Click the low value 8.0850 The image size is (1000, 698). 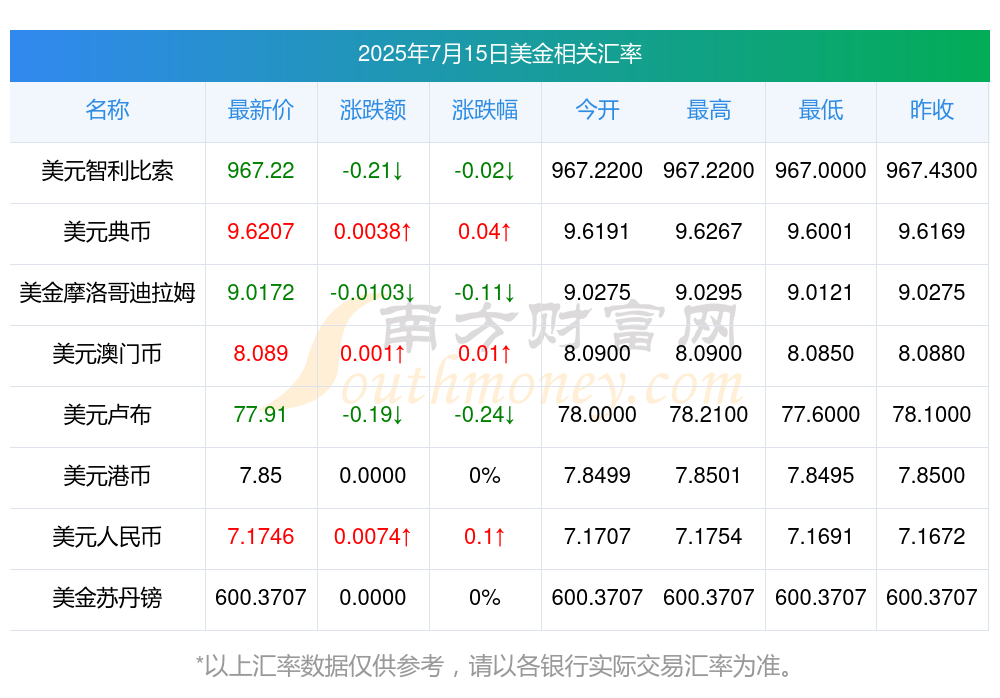821,353
